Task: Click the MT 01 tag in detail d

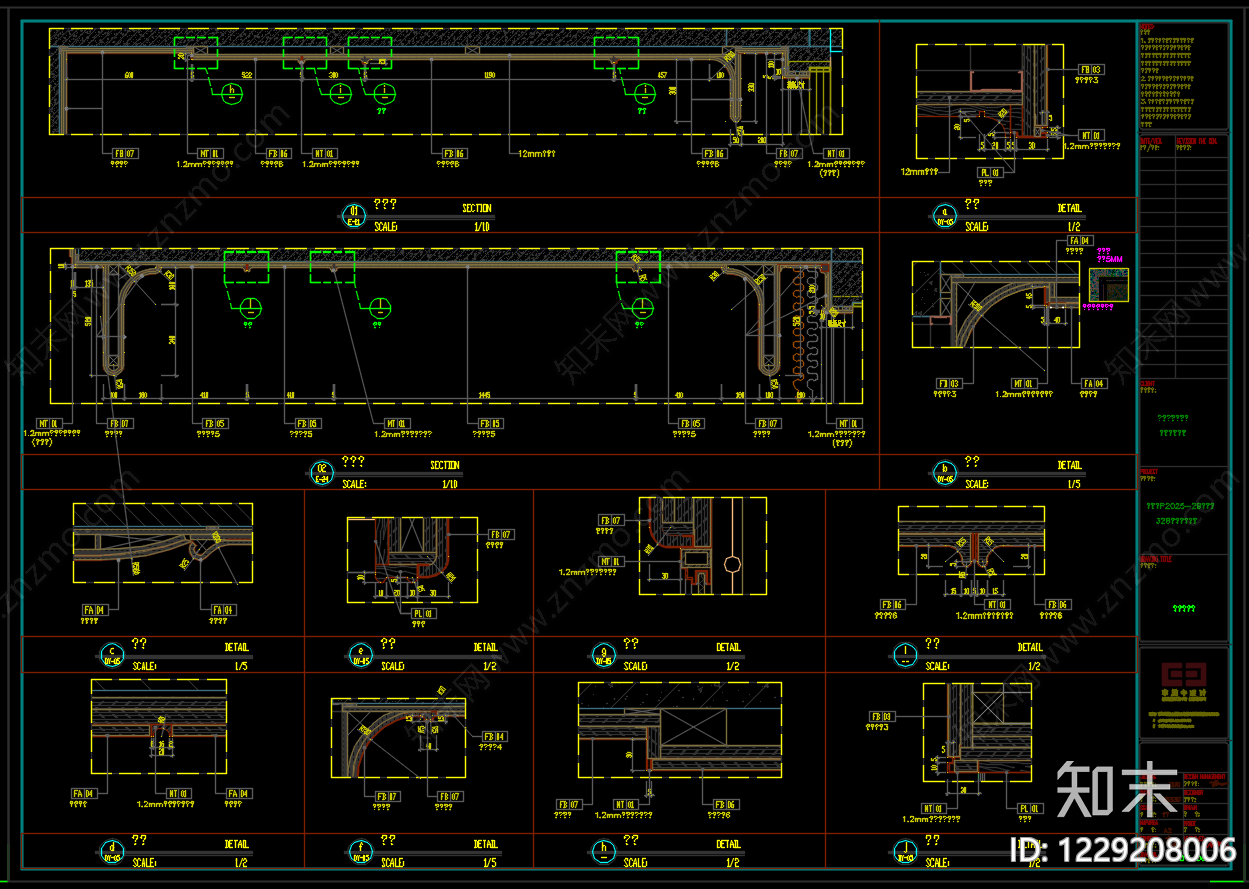Action: 178,794
